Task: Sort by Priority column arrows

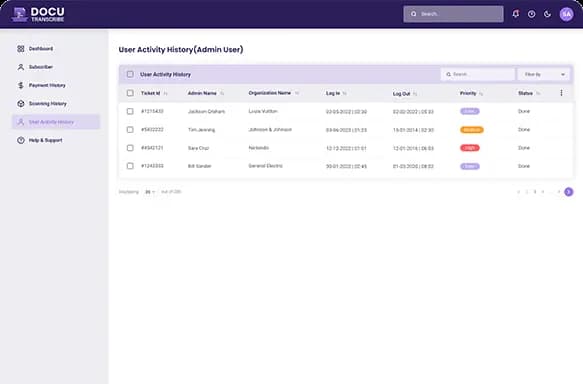Action: pos(481,94)
